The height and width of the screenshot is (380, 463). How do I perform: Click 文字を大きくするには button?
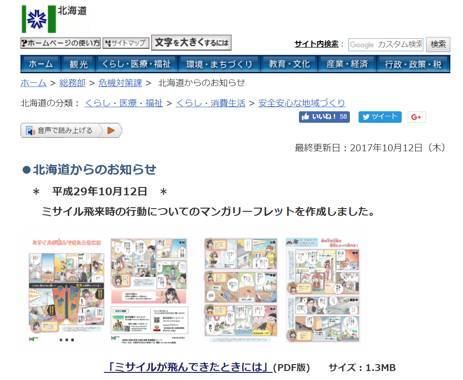tap(191, 43)
